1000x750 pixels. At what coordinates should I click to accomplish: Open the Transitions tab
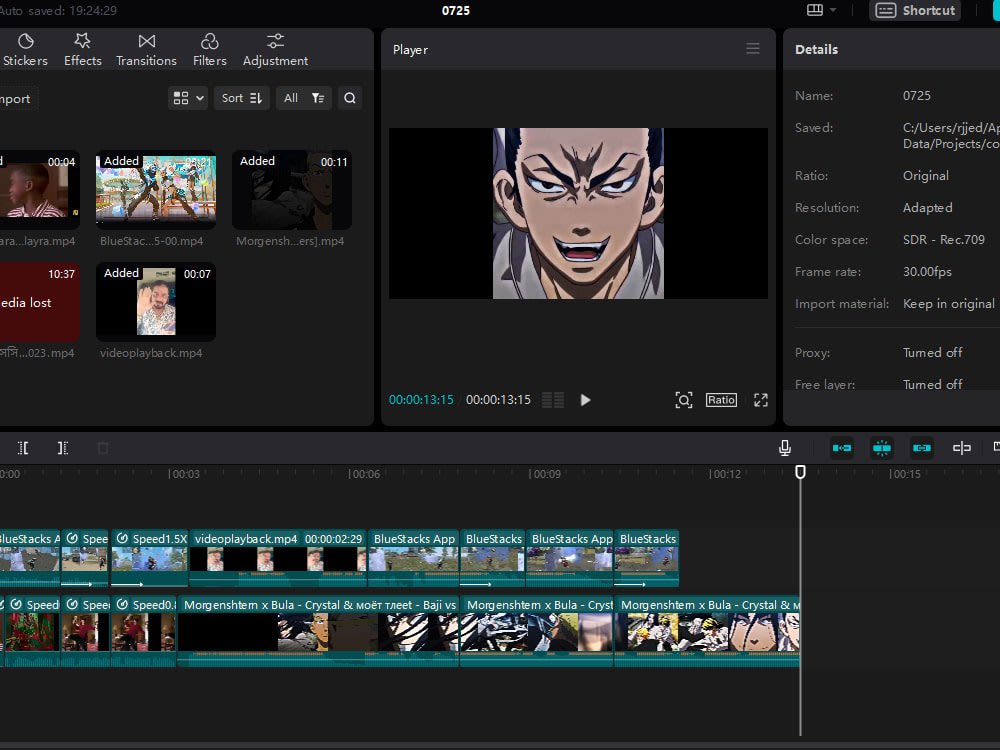146,50
